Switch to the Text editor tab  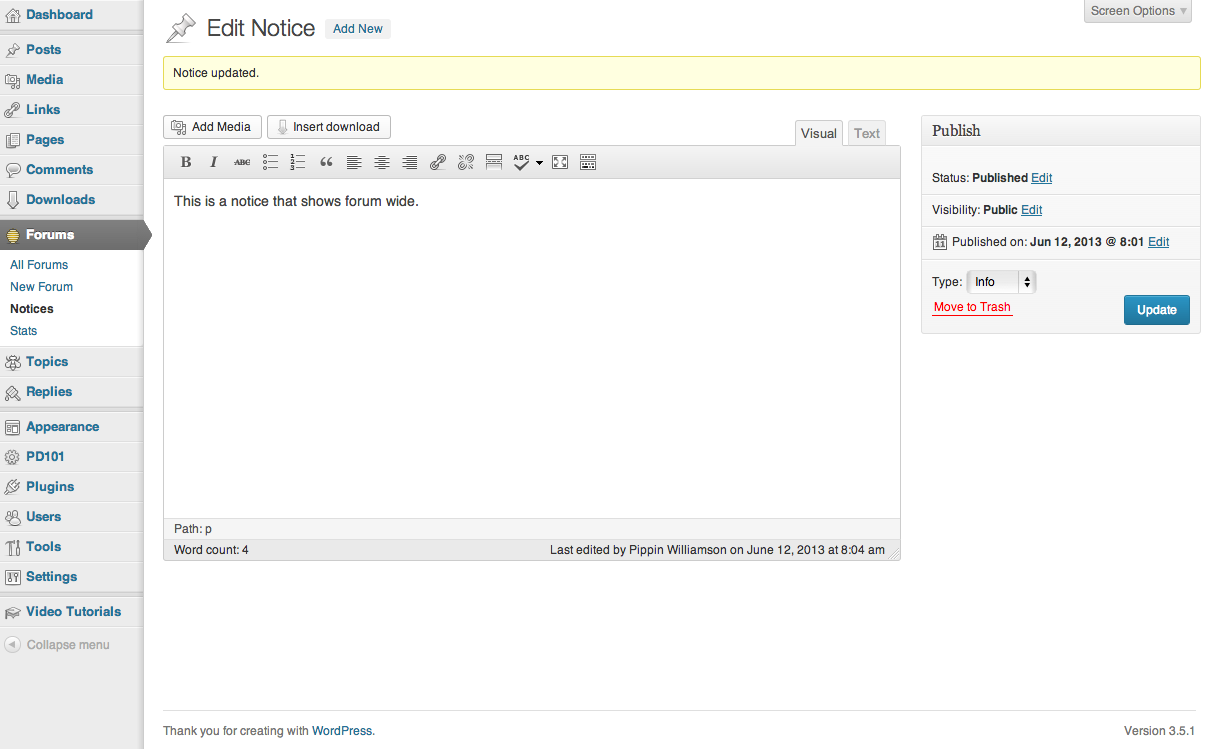[x=867, y=133]
